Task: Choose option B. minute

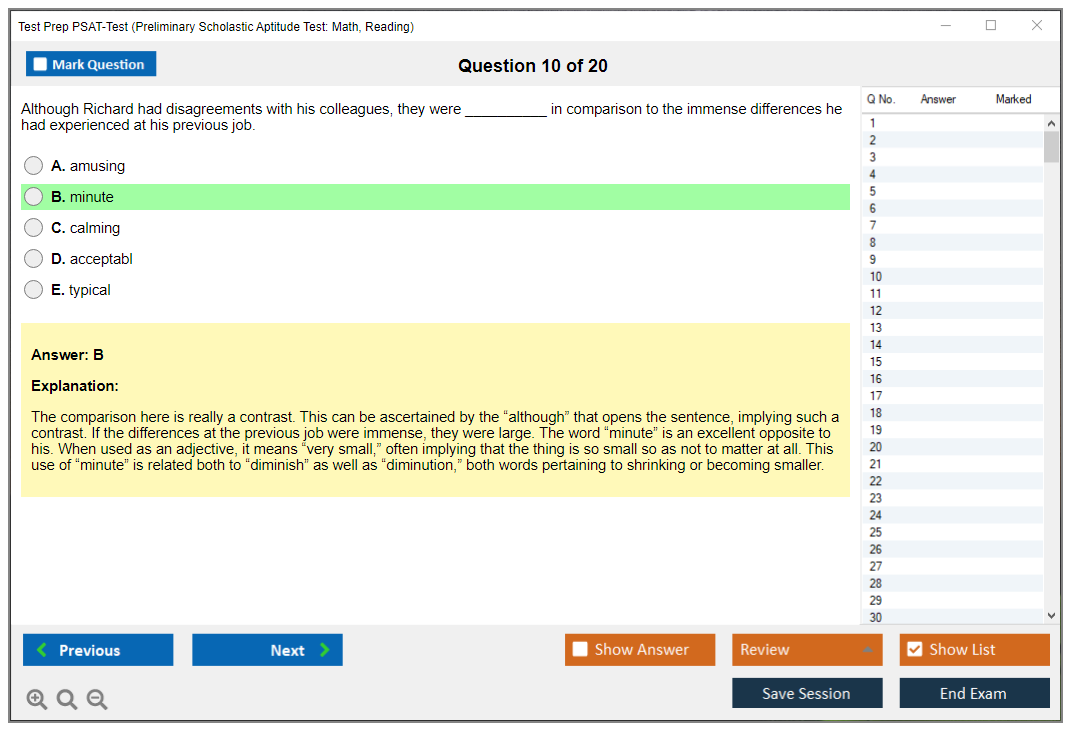Action: (34, 197)
